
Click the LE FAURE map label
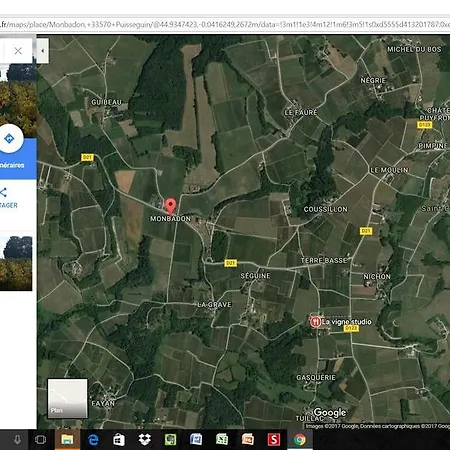[x=301, y=113]
